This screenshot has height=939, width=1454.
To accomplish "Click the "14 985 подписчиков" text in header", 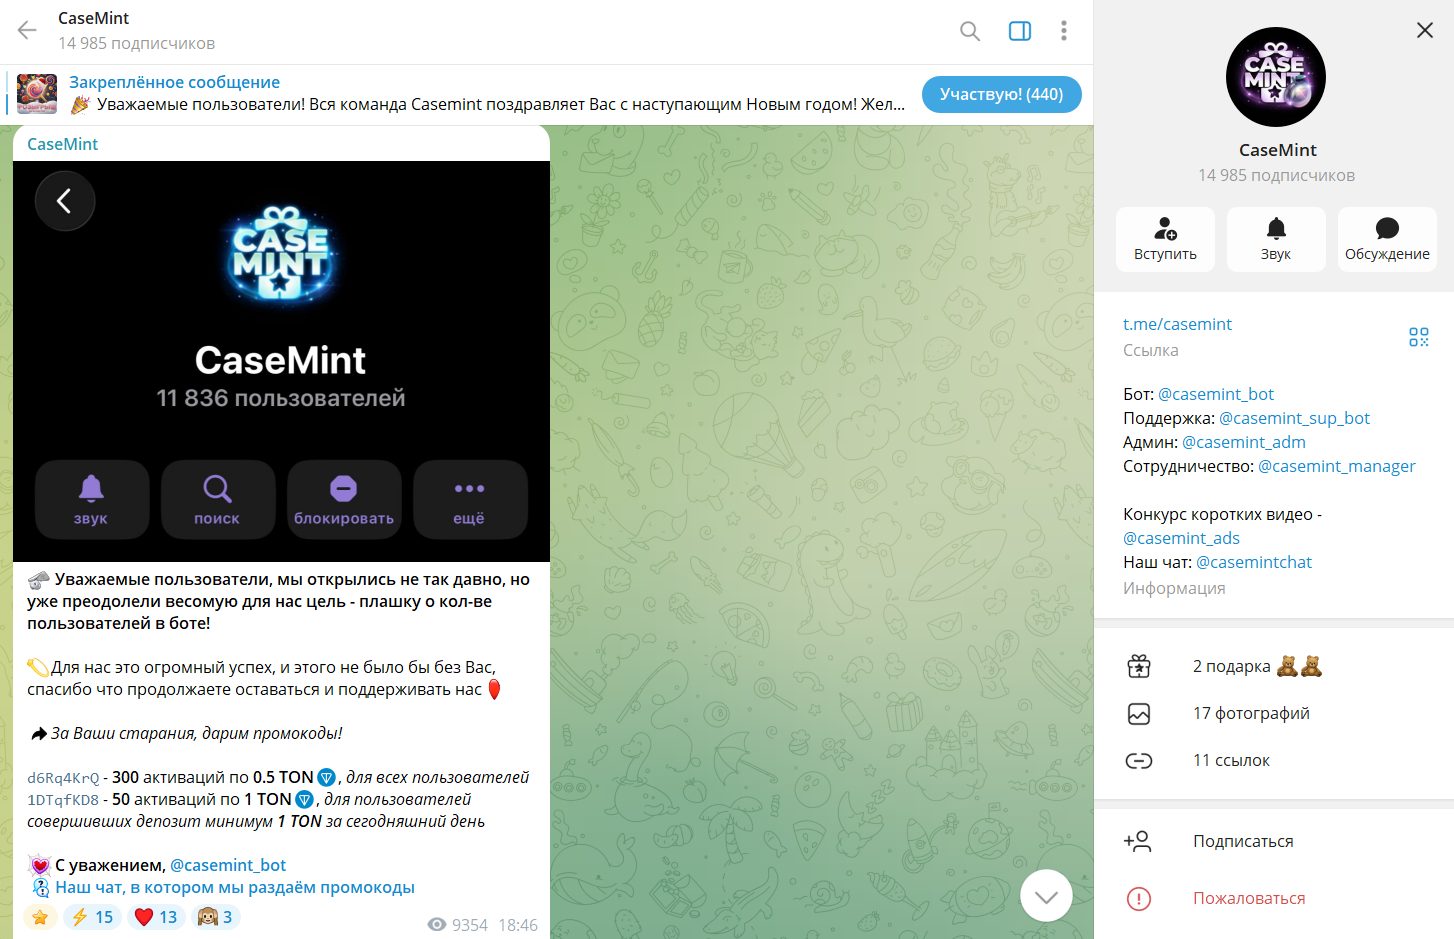I will pyautogui.click(x=136, y=43).
